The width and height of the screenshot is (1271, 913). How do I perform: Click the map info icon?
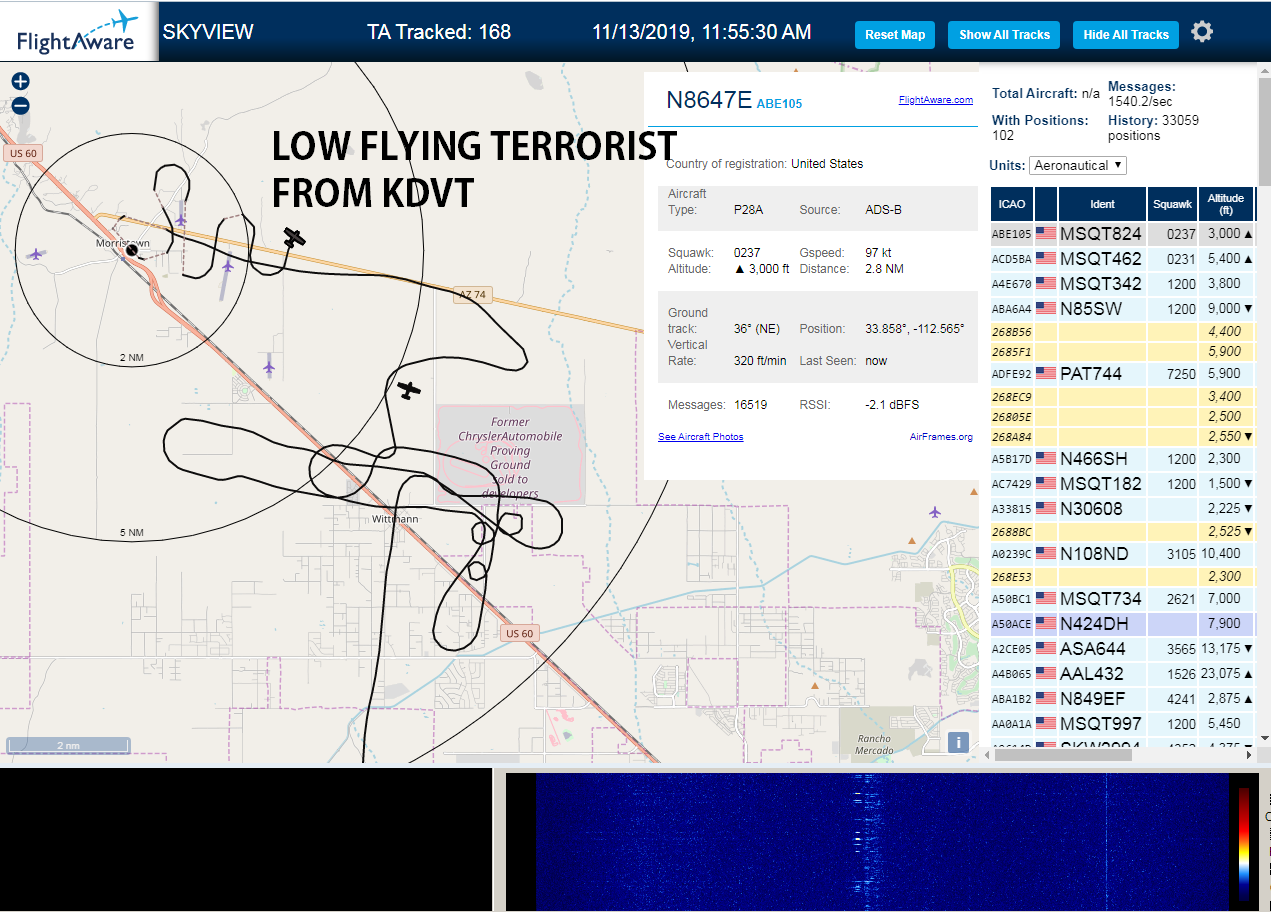coord(958,742)
